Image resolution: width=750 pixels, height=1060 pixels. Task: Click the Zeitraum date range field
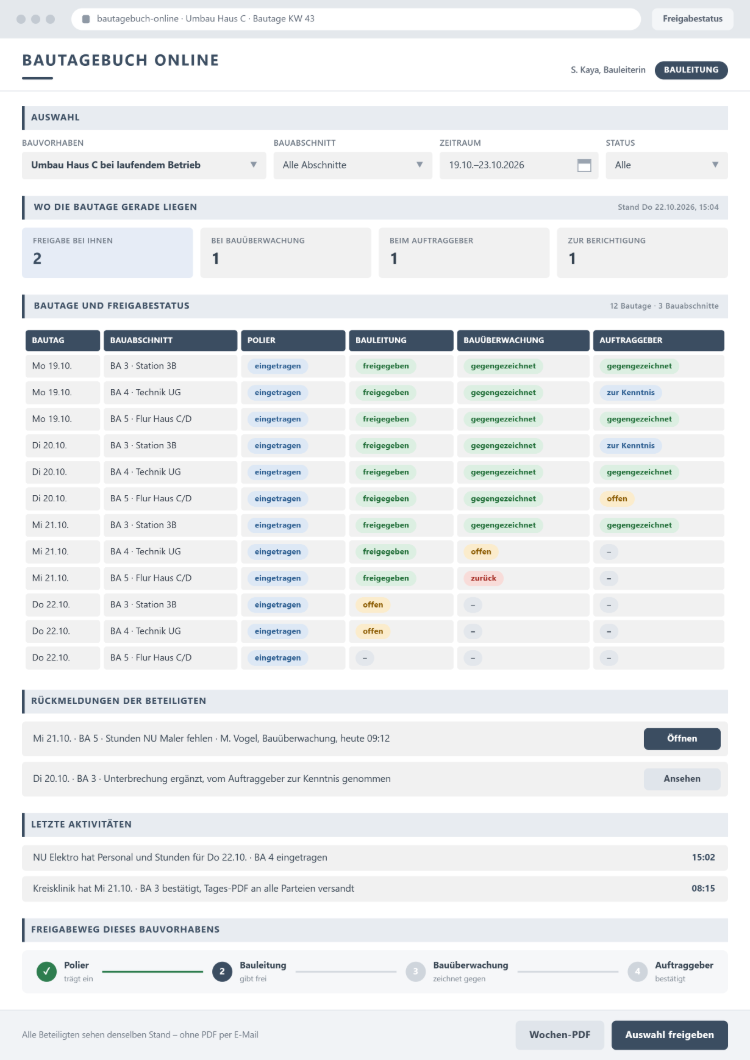(x=519, y=165)
